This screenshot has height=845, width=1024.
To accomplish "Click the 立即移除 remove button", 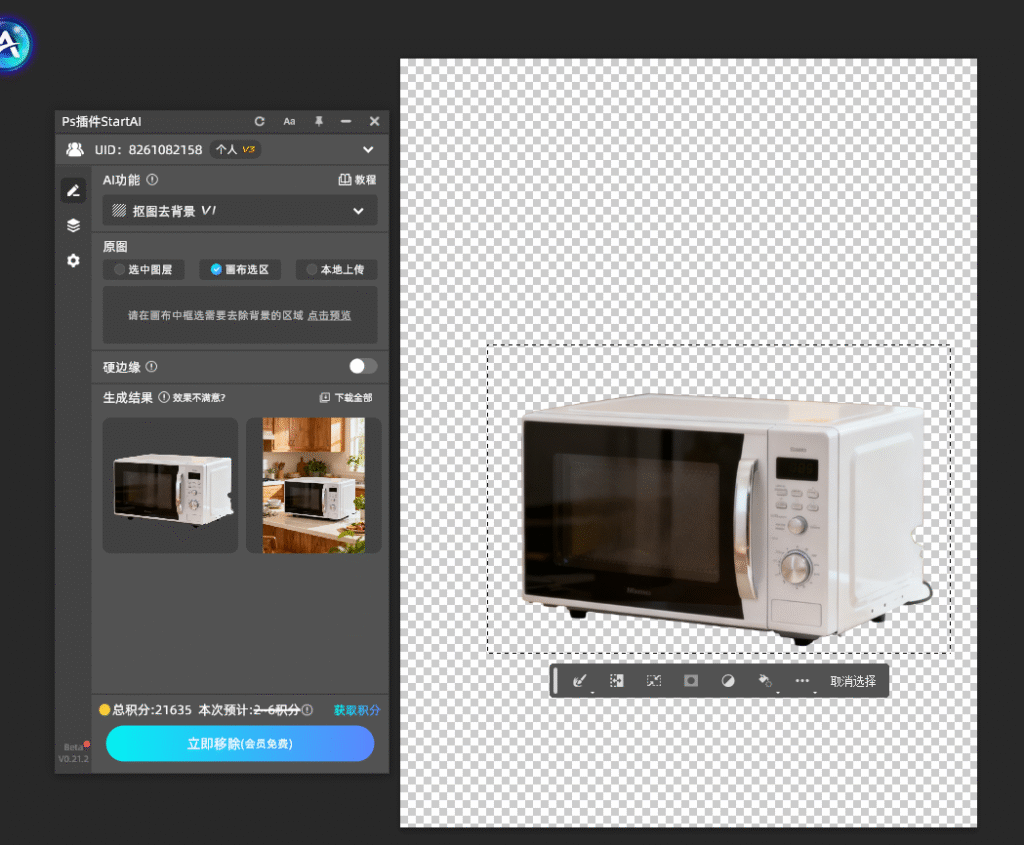I will pos(240,744).
